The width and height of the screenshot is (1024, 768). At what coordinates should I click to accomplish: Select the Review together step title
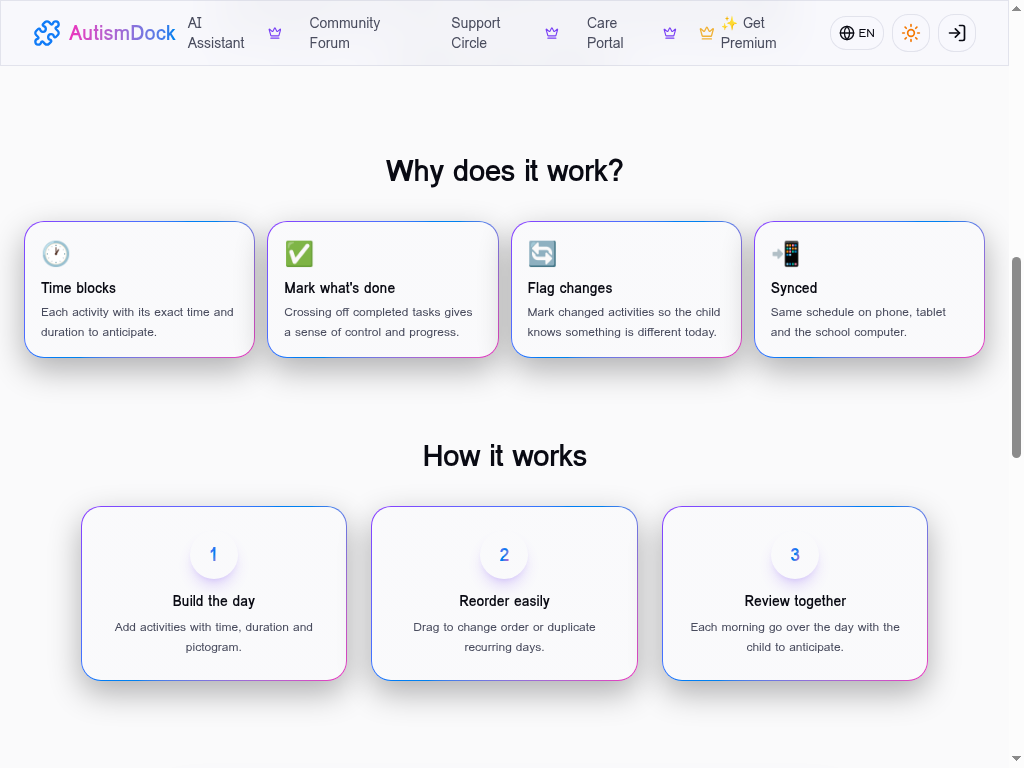click(795, 601)
